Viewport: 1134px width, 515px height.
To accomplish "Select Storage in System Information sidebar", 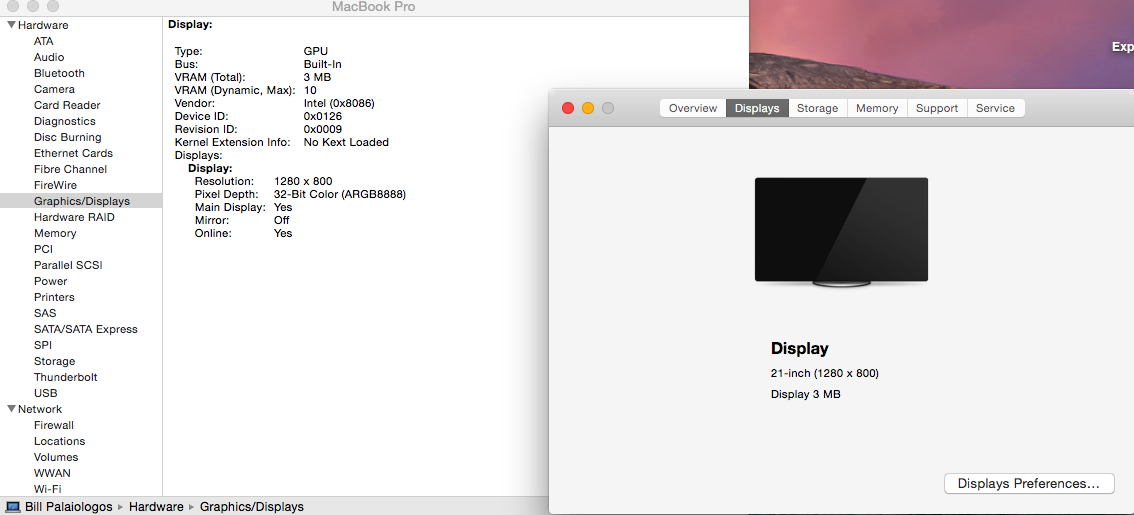I will [54, 361].
